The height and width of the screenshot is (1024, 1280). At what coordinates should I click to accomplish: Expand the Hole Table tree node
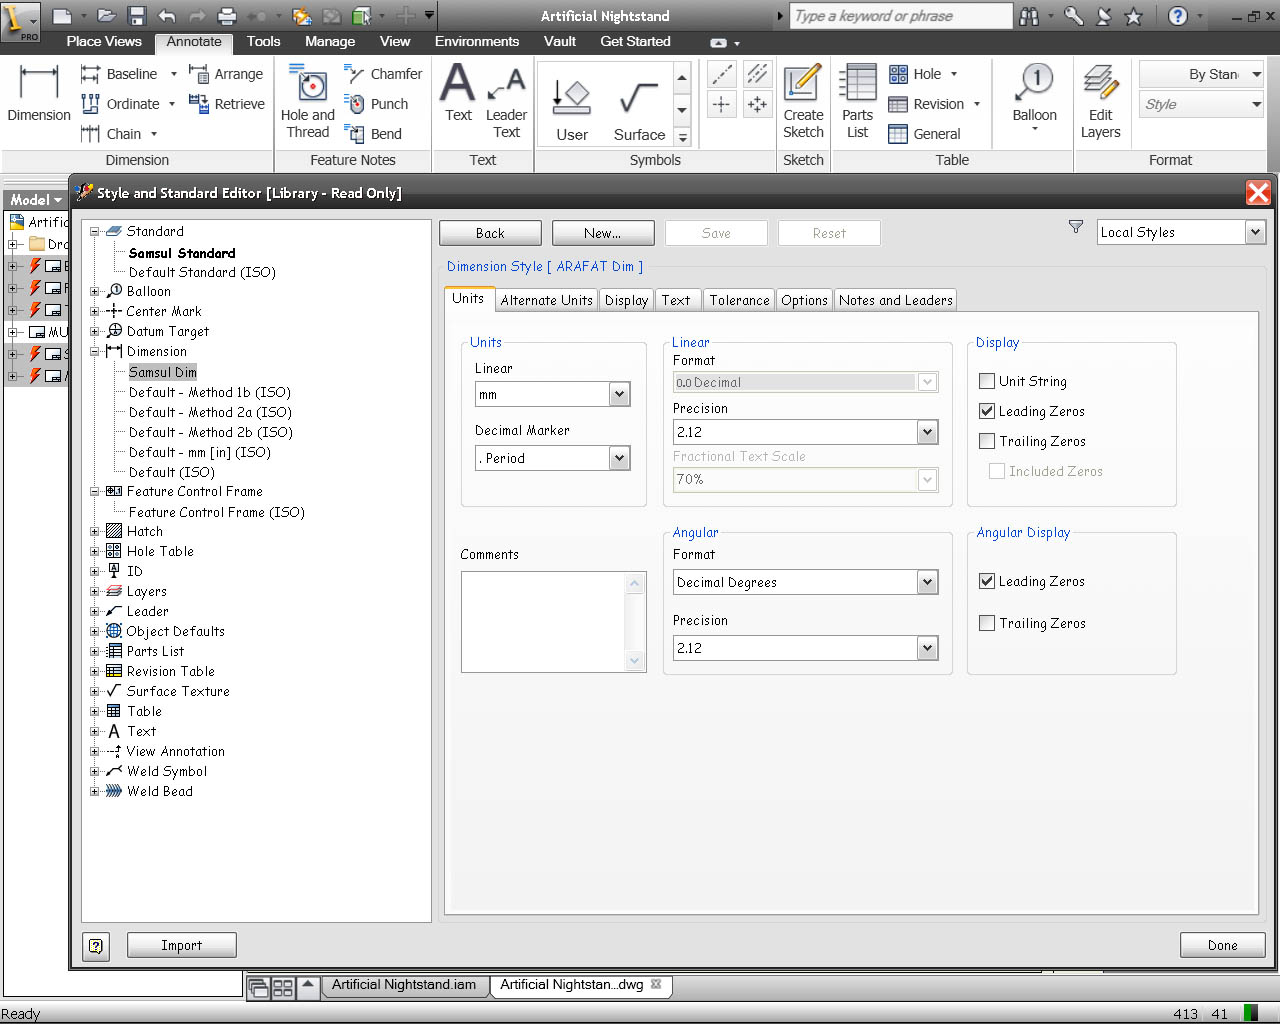click(95, 551)
